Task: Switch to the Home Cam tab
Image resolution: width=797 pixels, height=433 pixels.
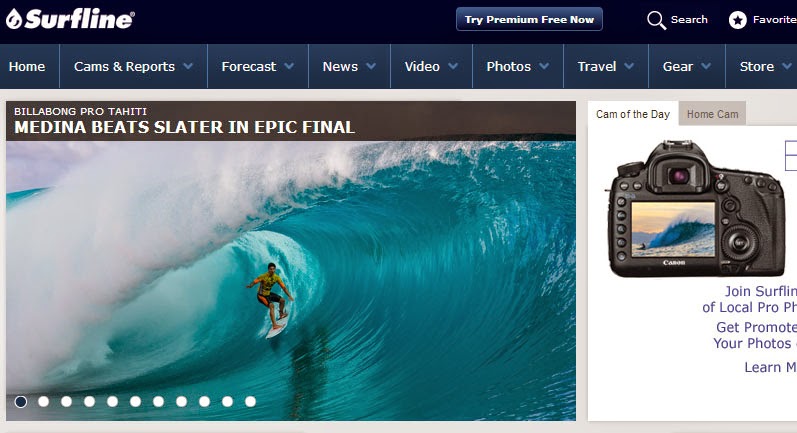Action: (x=713, y=114)
